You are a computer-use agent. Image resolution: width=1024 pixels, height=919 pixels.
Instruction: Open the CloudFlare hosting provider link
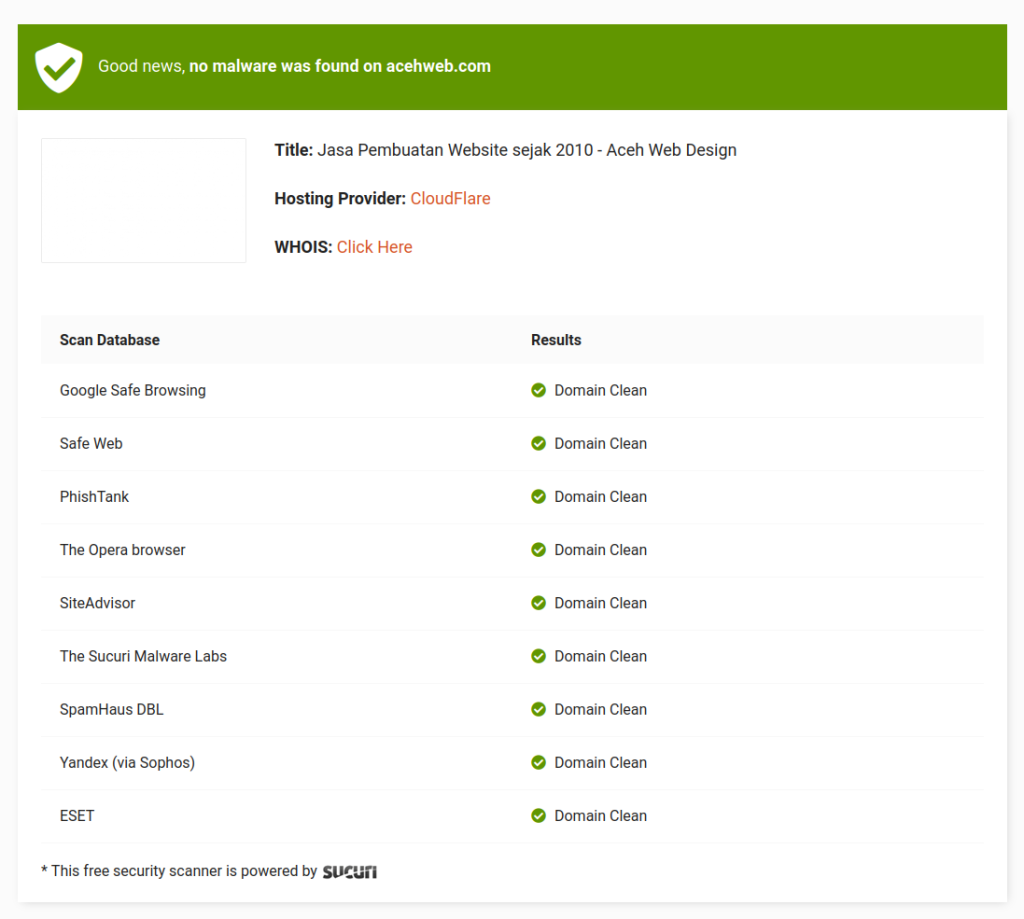450,198
